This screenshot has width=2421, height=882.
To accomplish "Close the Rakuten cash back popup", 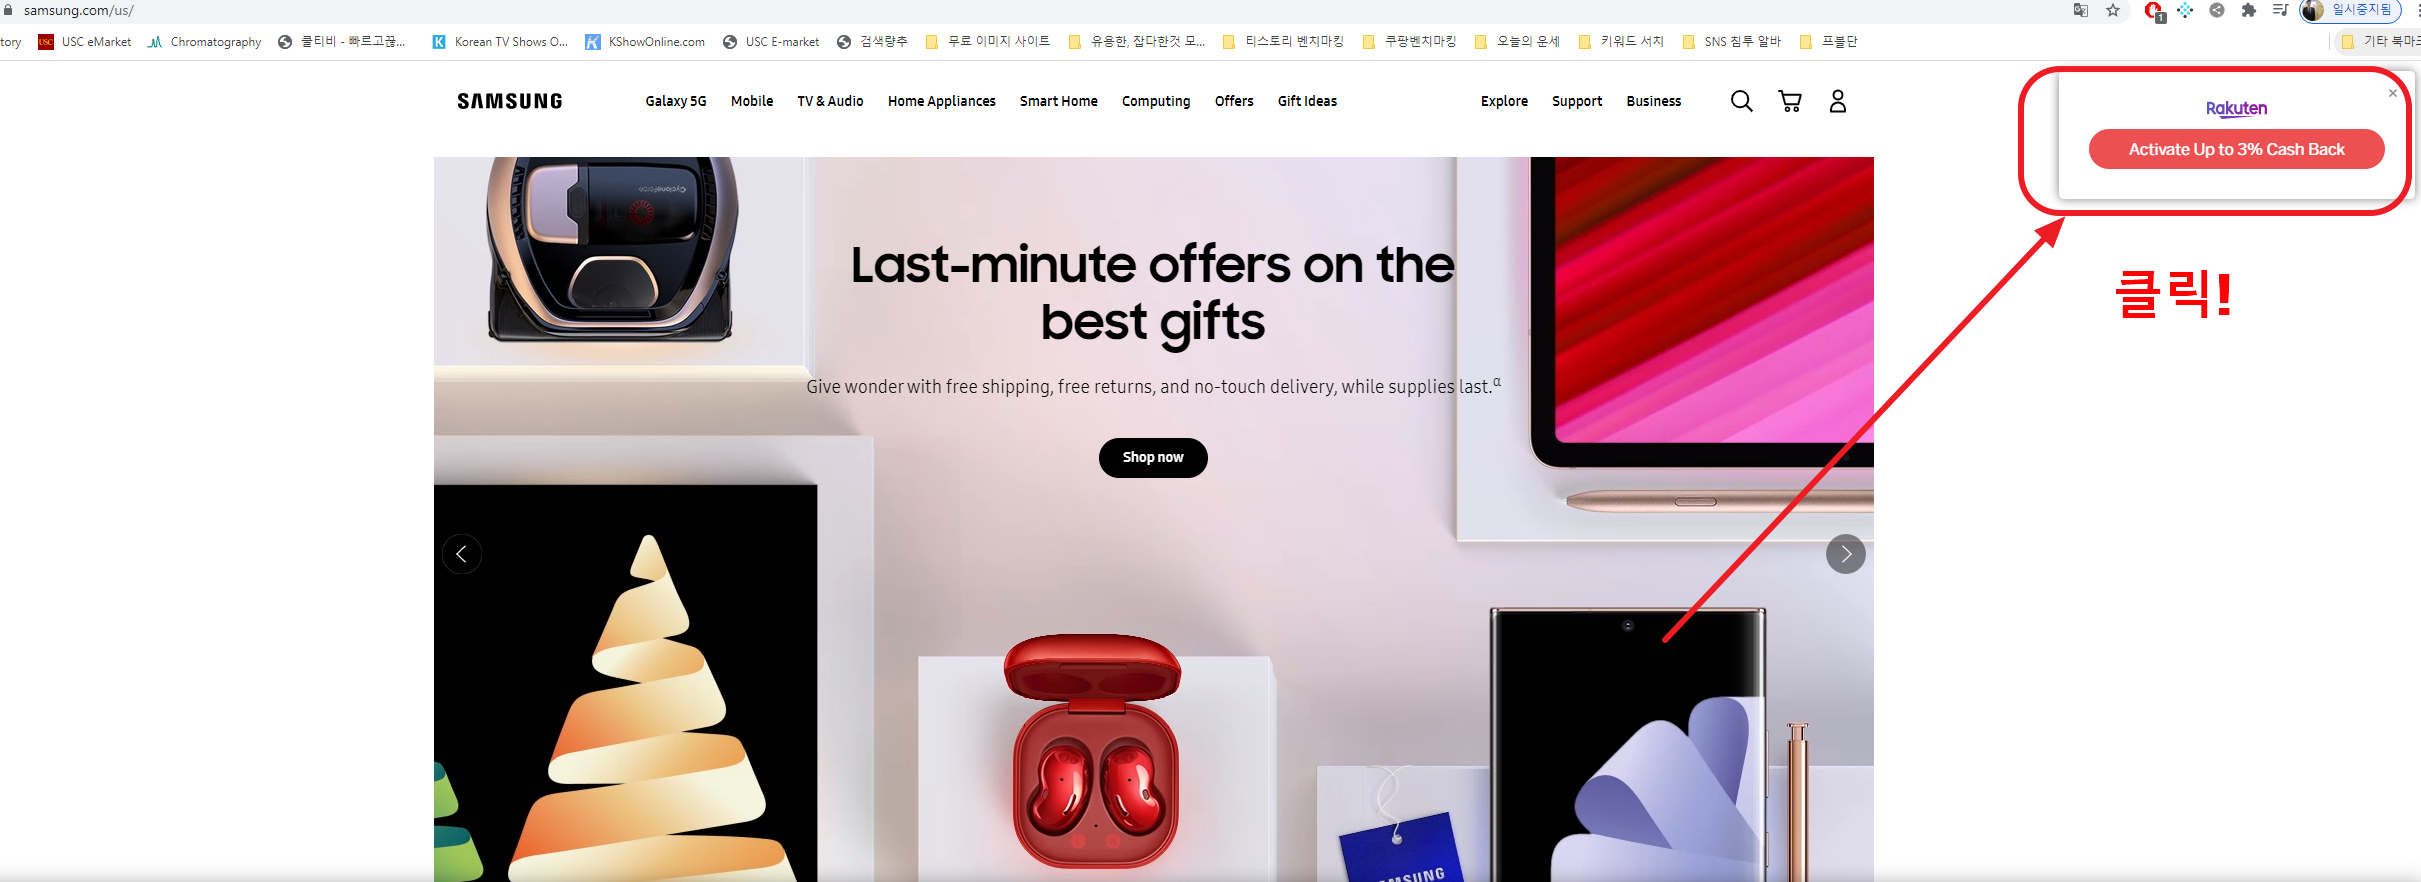I will click(x=2393, y=93).
